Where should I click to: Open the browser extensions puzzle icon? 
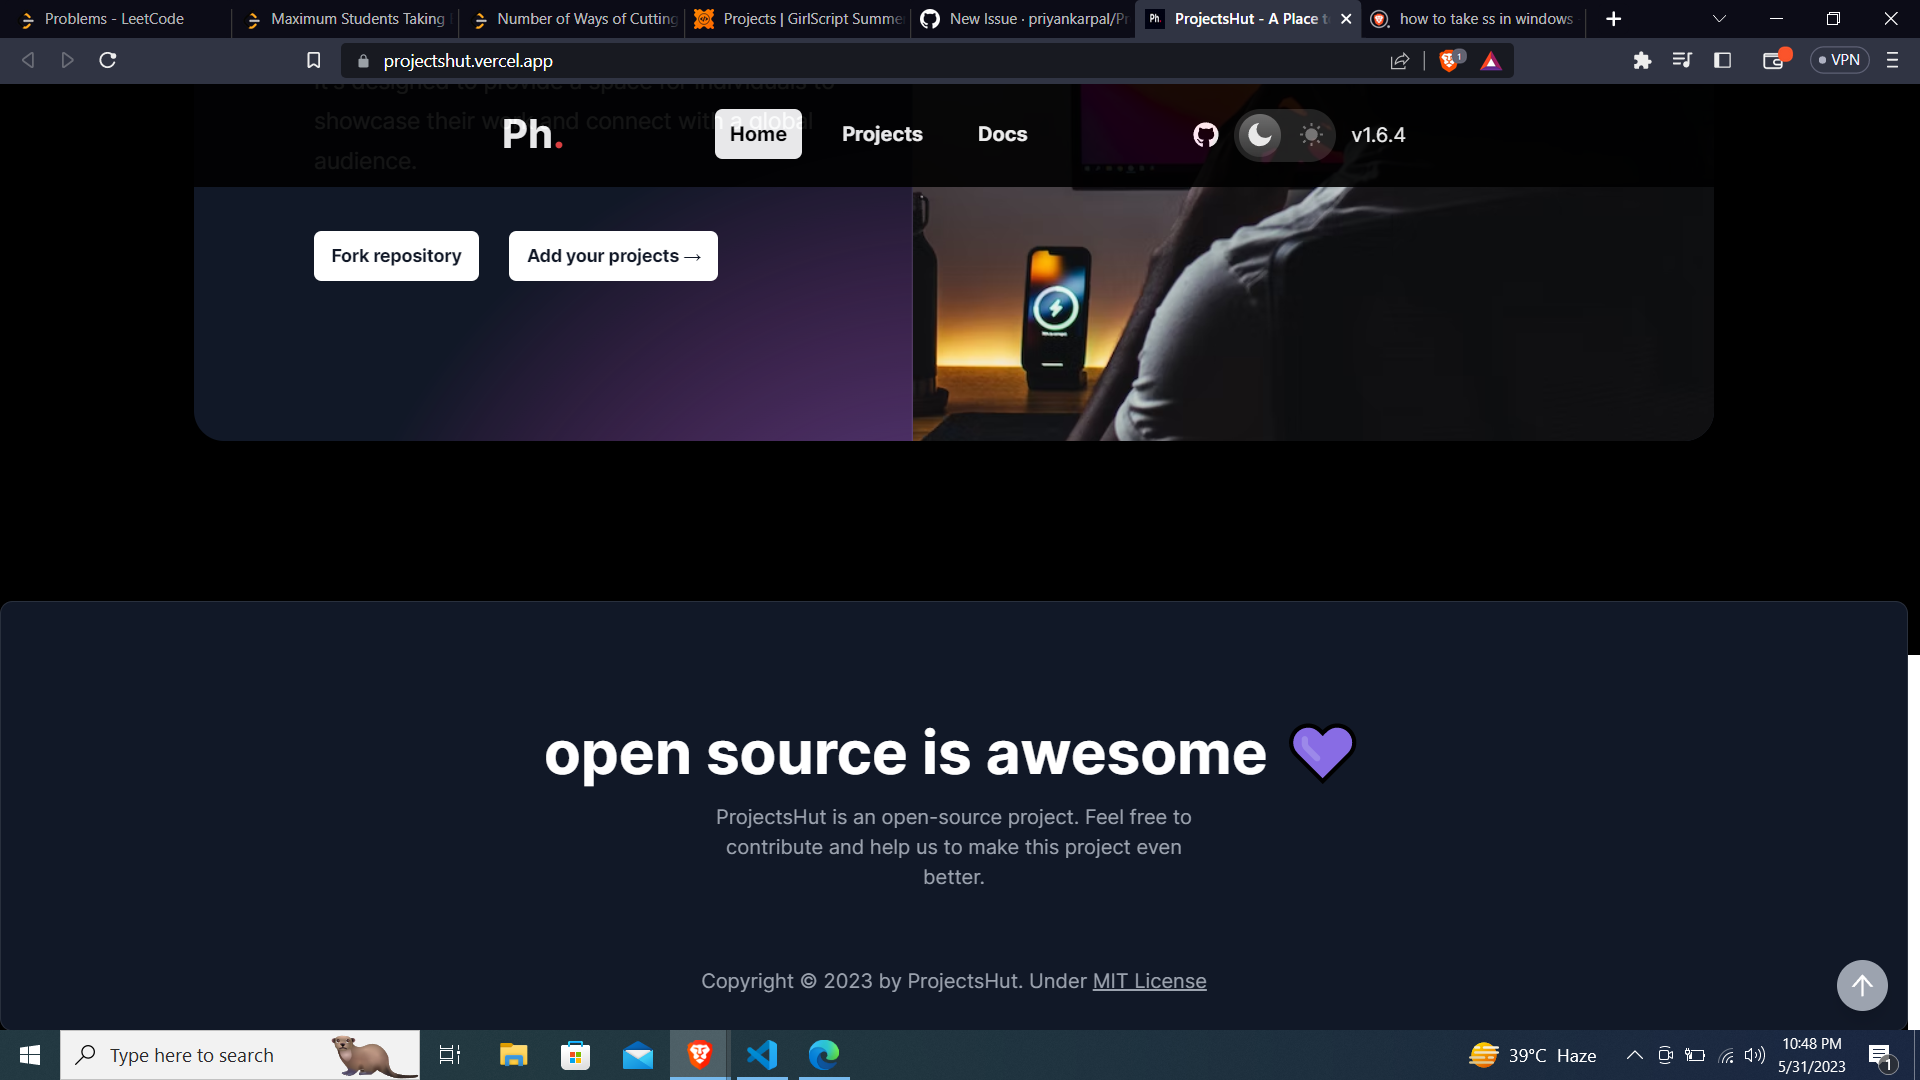click(x=1641, y=60)
